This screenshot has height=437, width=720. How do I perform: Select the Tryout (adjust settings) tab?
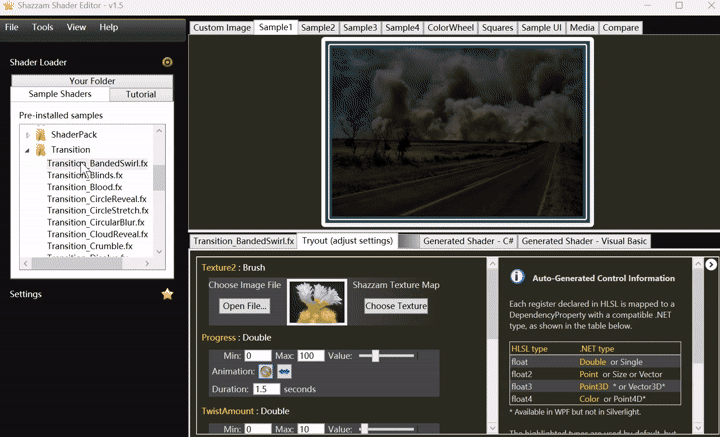(x=347, y=241)
